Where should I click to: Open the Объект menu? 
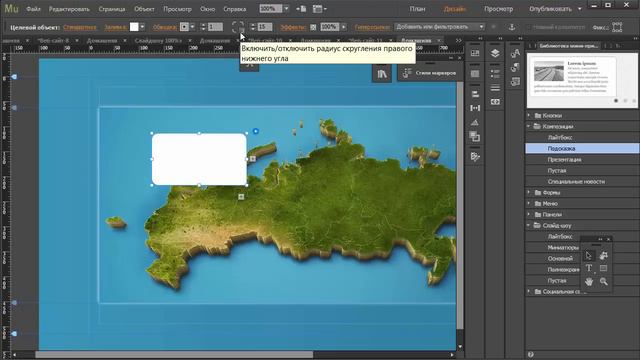point(144,9)
